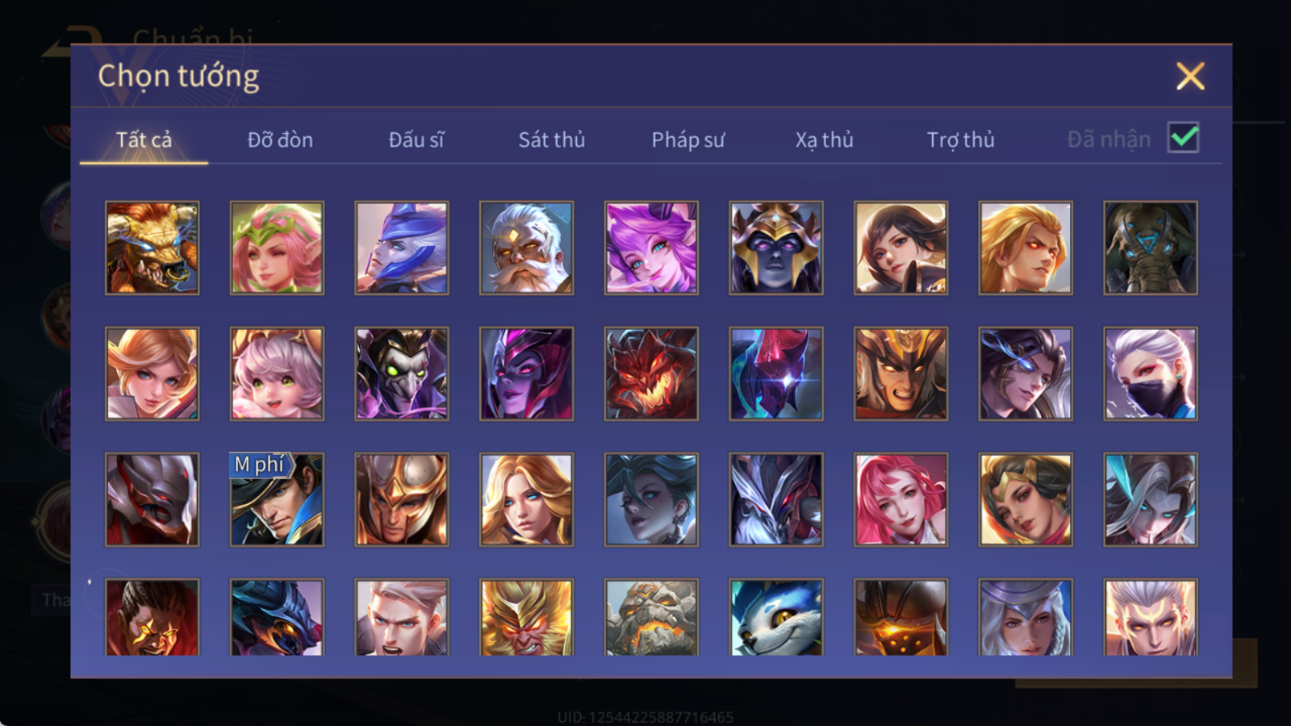Choose the purple-haired horned girl hero
Image resolution: width=1291 pixels, height=726 pixels.
pos(651,248)
